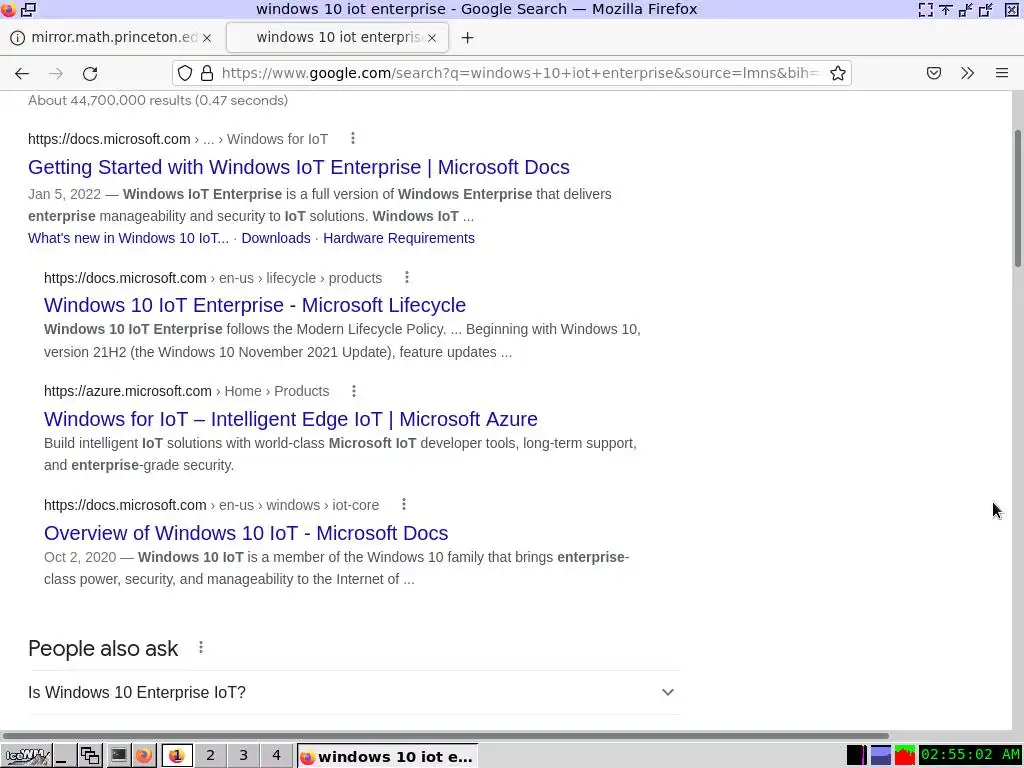Switch to workspace 3
1024x768 pixels.
244,756
